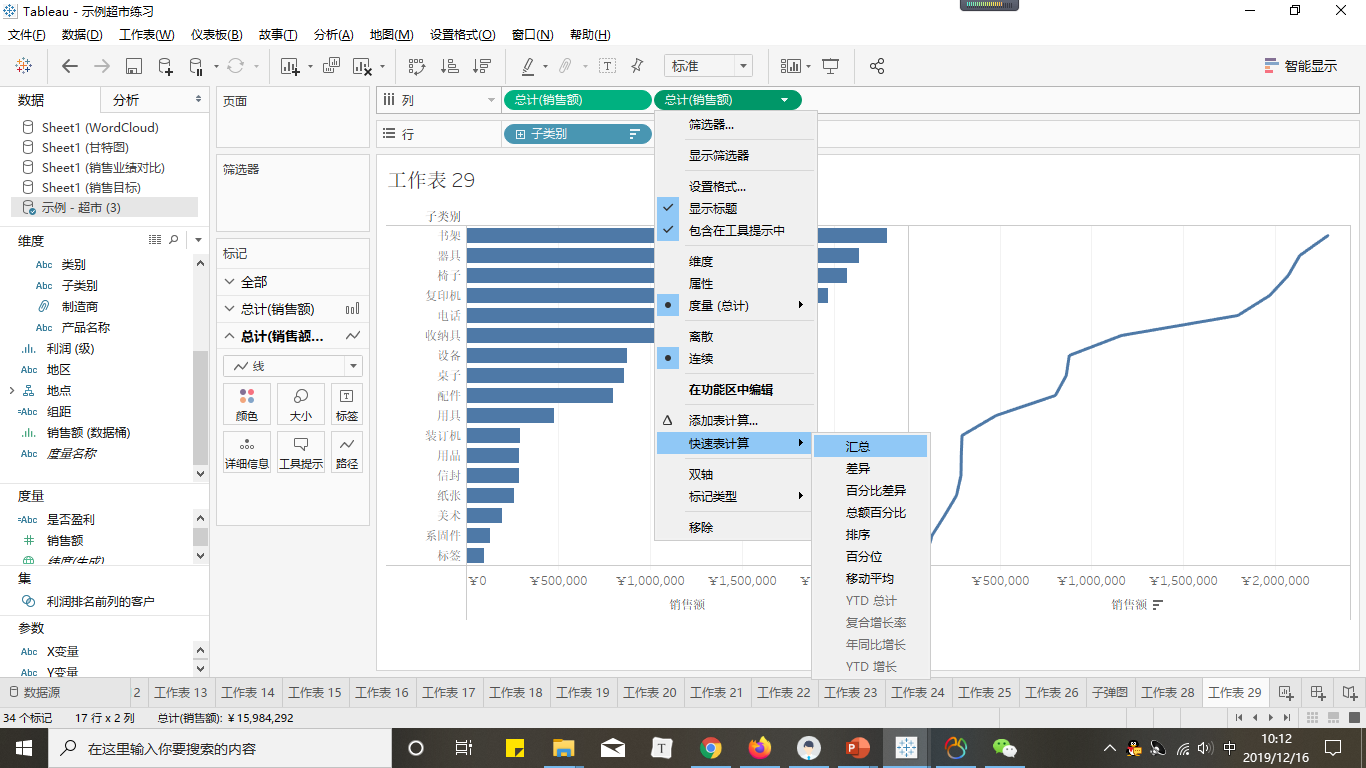Click the new worksheet tab icon at bottom
The height and width of the screenshot is (768, 1366).
coord(1285,692)
